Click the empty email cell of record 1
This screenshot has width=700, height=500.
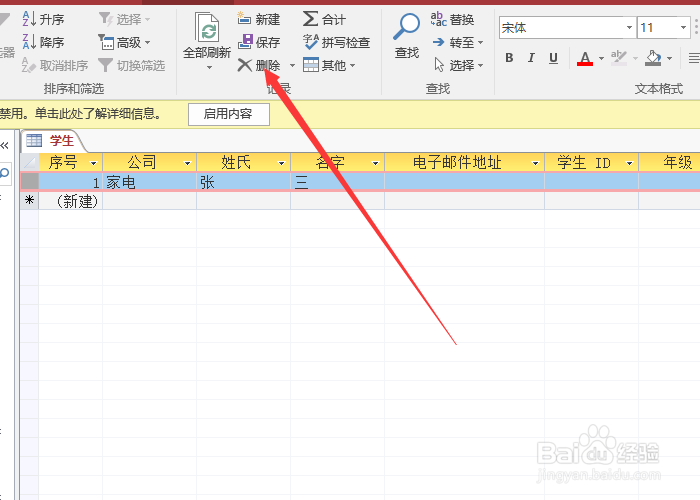point(464,182)
